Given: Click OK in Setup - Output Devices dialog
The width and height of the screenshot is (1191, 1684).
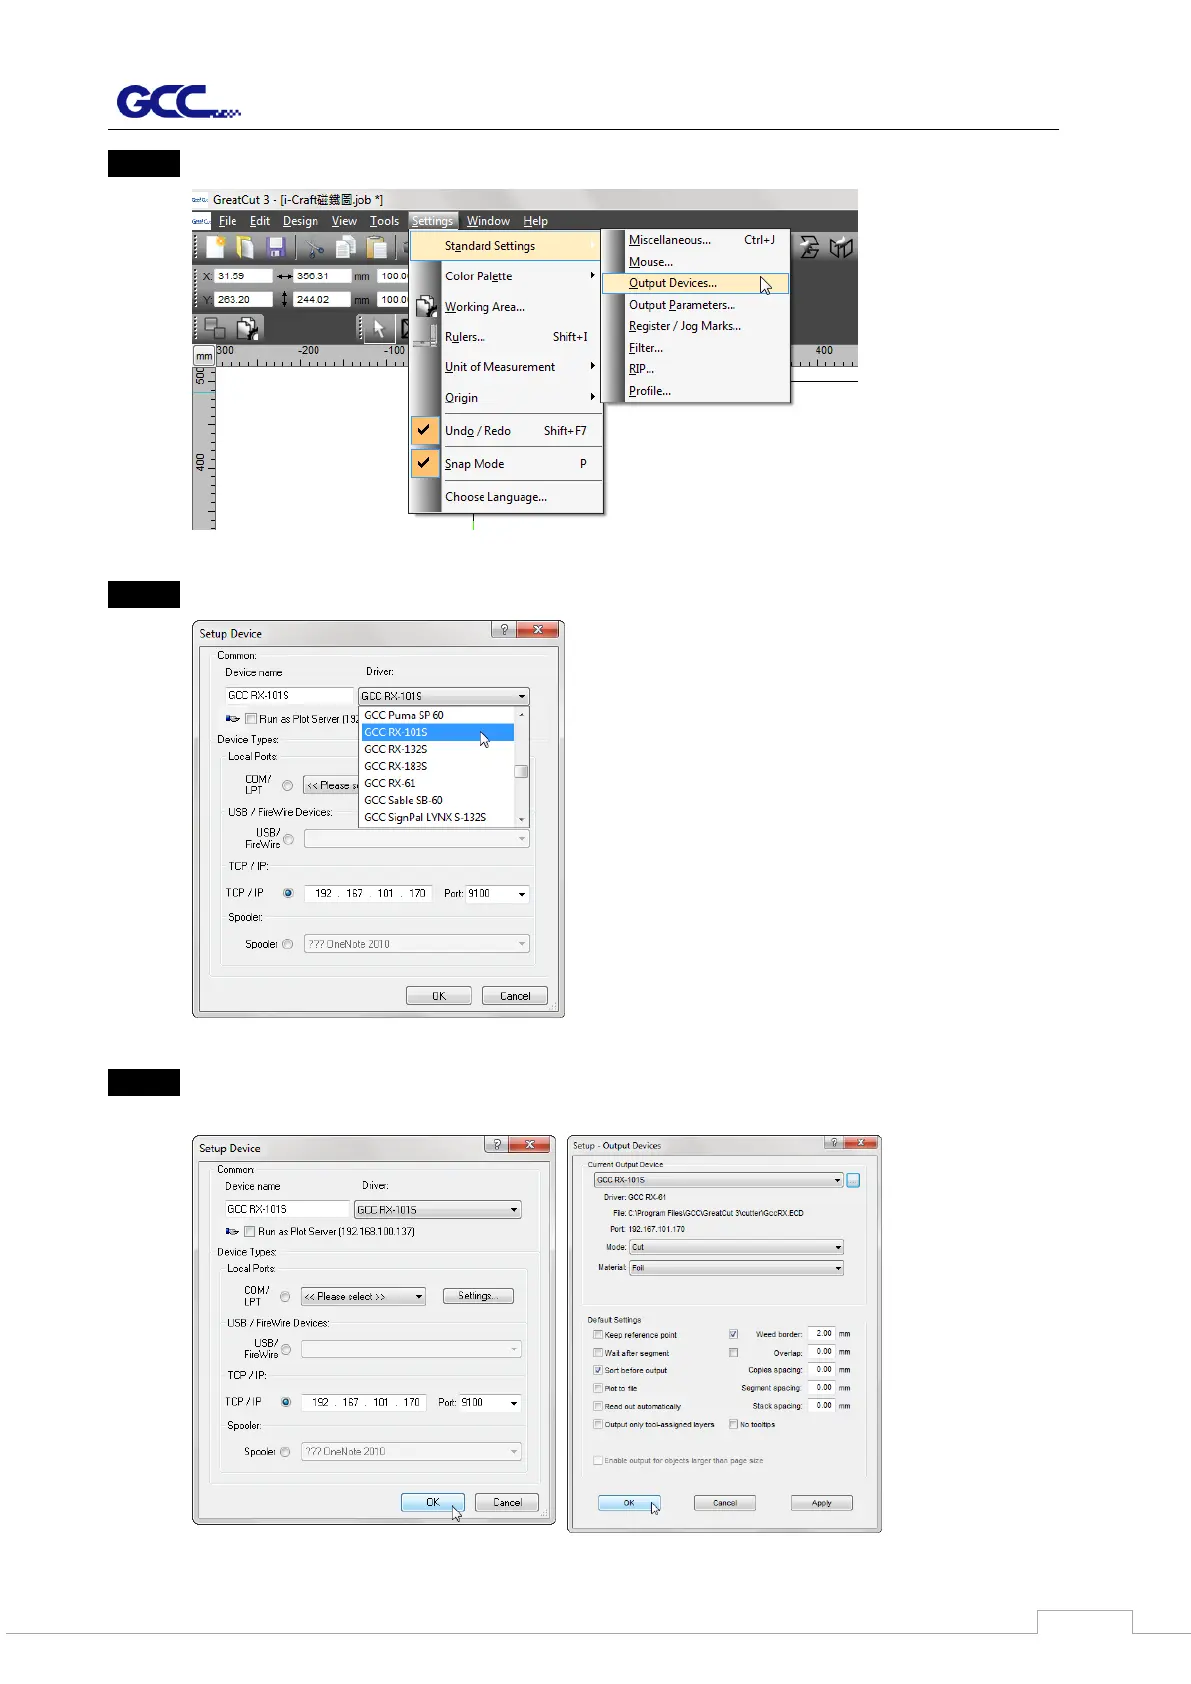Looking at the screenshot, I should [x=629, y=1503].
